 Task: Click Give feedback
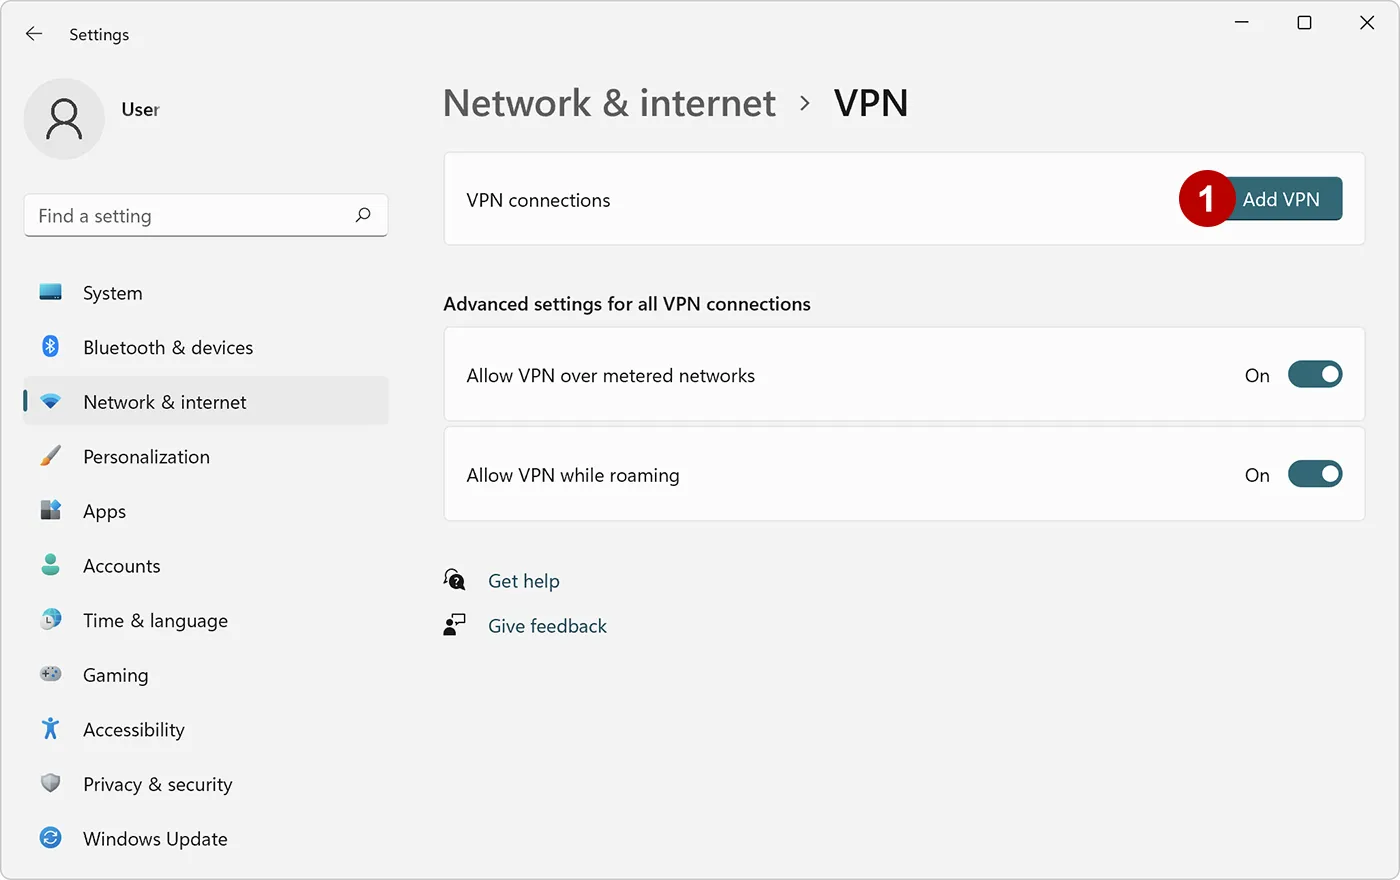(547, 626)
